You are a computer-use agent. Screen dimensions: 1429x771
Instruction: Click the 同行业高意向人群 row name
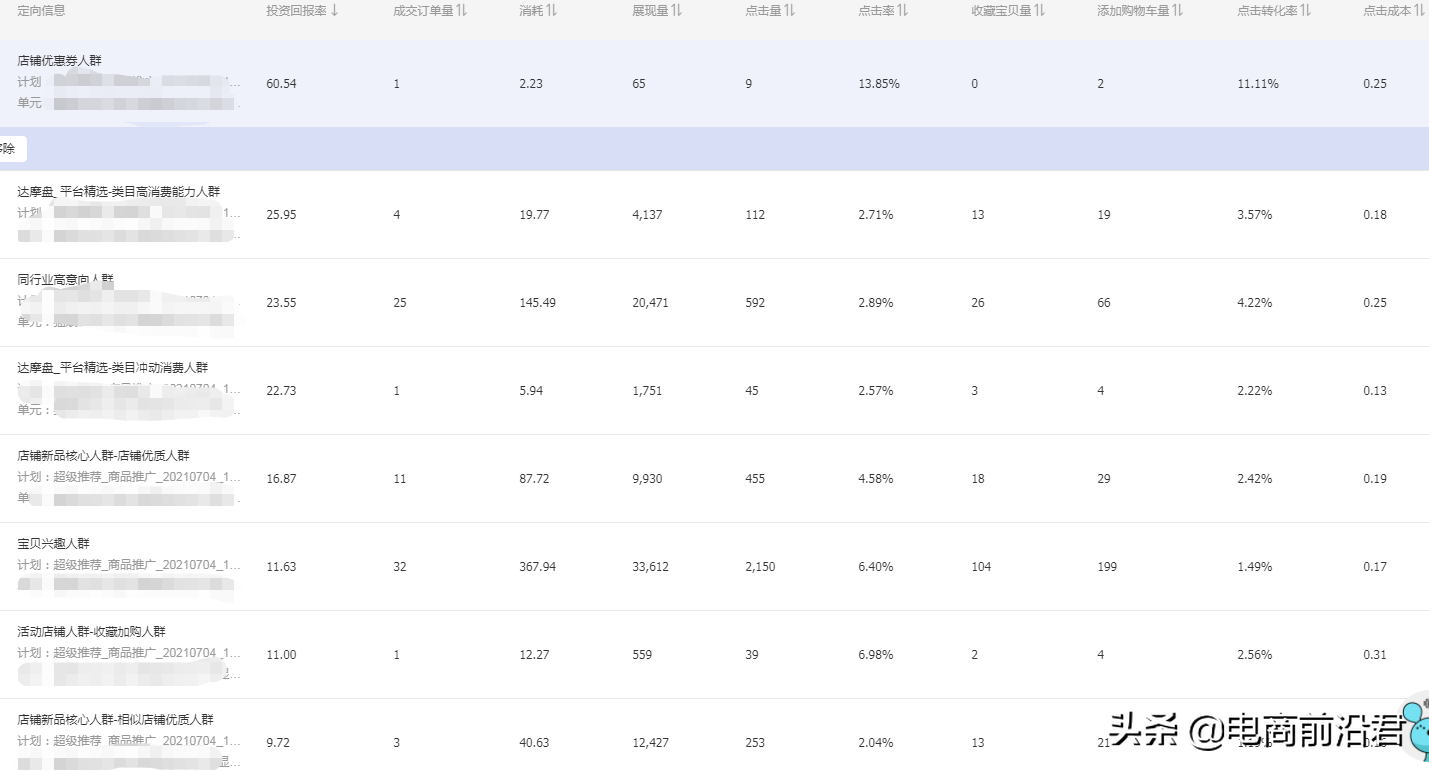(x=65, y=280)
